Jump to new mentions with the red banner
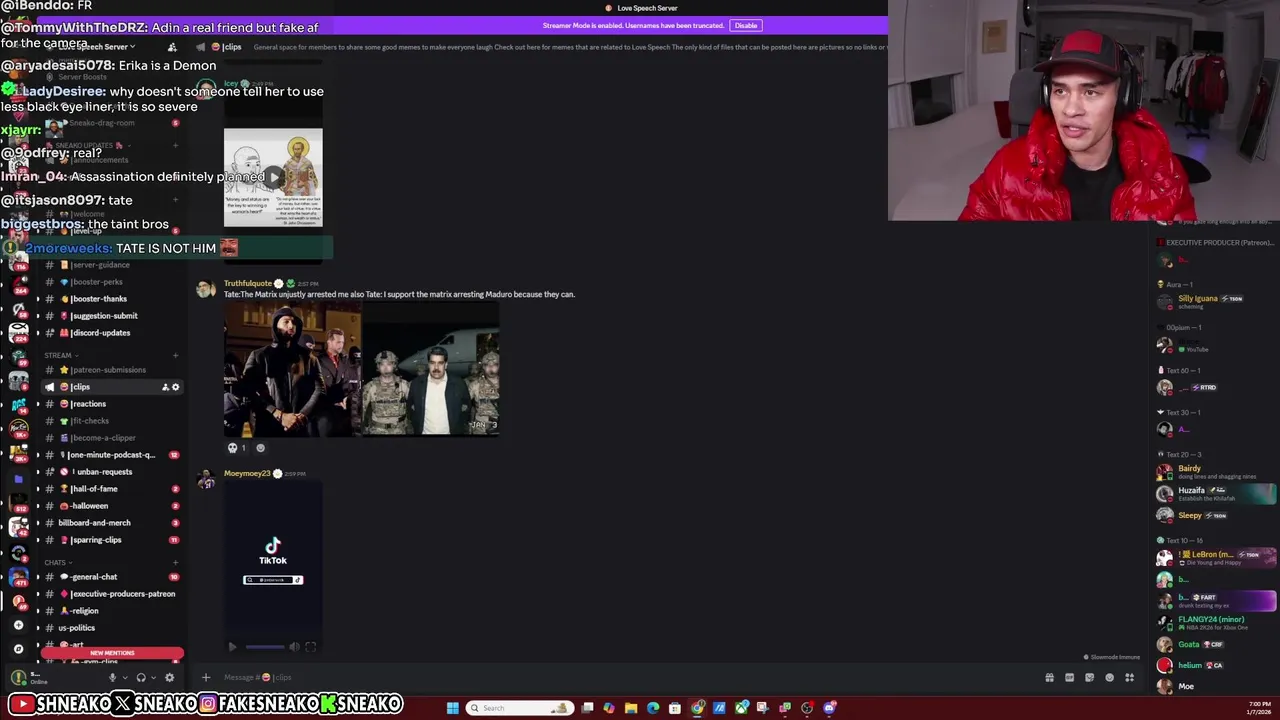The height and width of the screenshot is (720, 1280). point(112,653)
